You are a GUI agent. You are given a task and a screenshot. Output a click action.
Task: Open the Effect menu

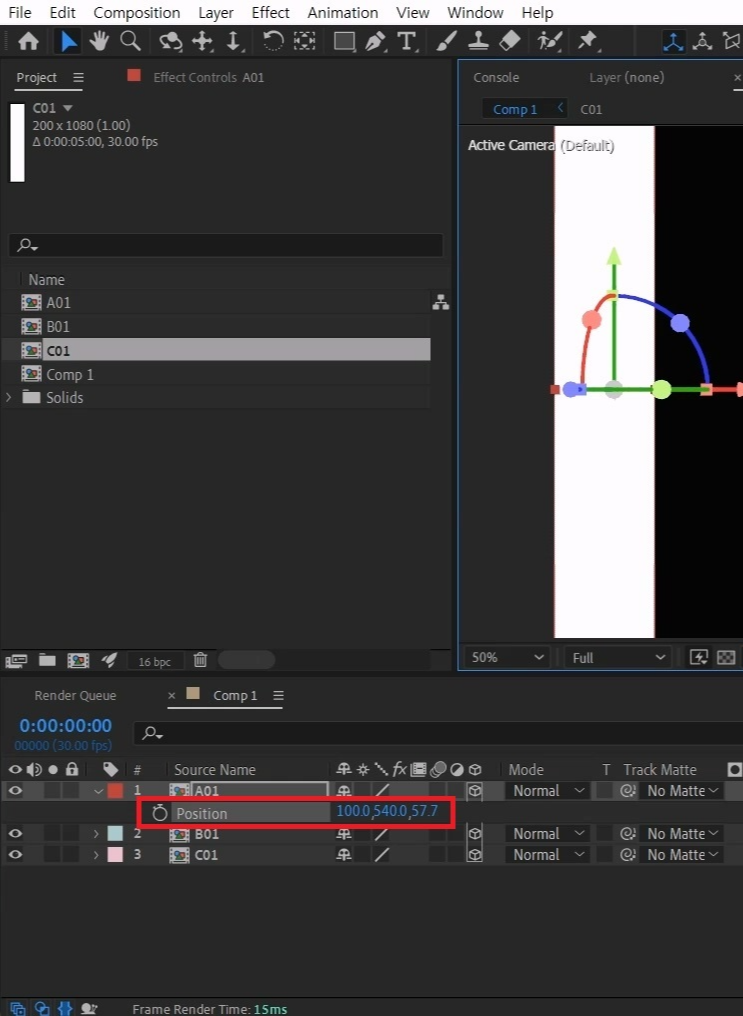point(270,12)
